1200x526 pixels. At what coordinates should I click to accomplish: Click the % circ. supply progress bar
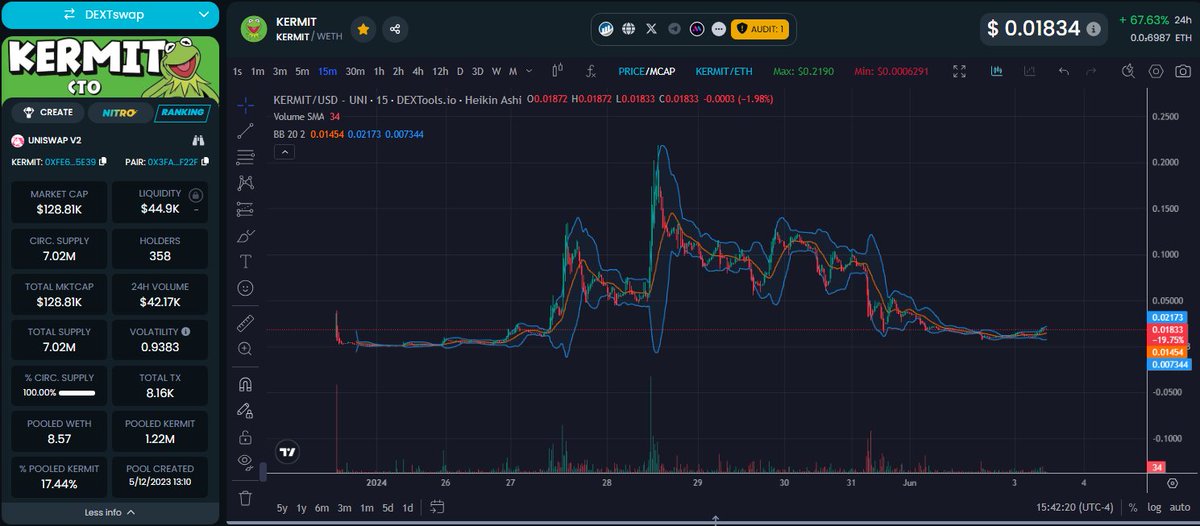pos(77,391)
